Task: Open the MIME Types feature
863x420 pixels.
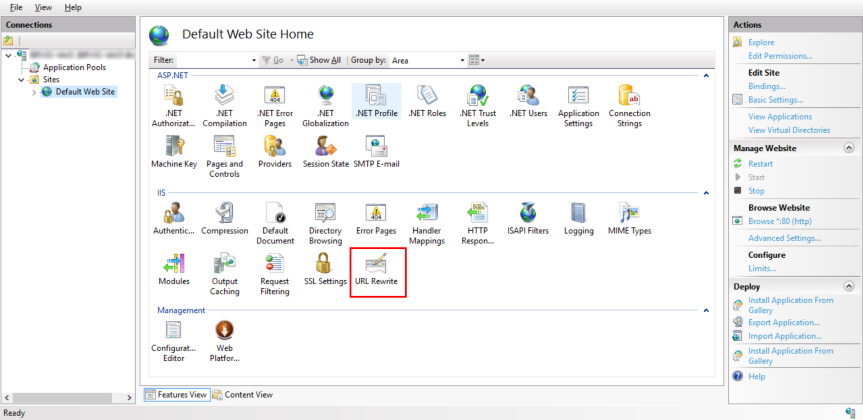Action: [629, 219]
